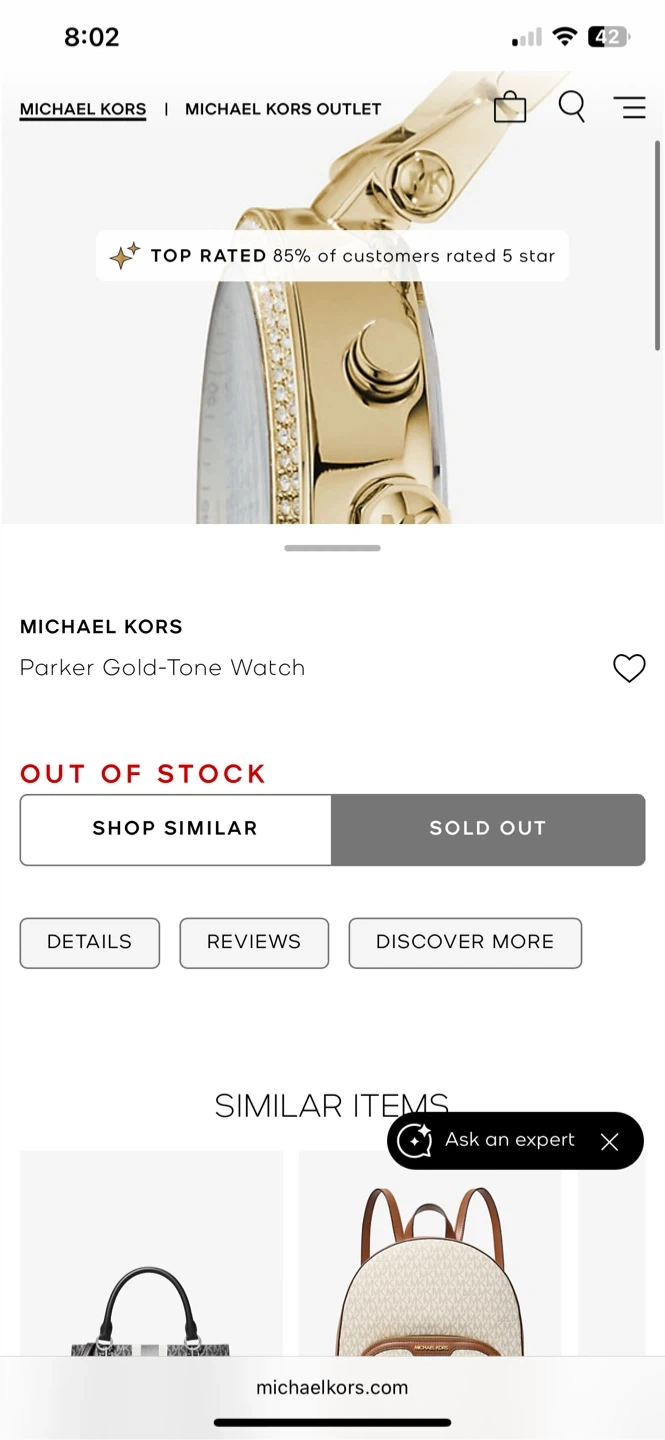665x1440 pixels.
Task: Open the hamburger menu
Action: [x=629, y=107]
